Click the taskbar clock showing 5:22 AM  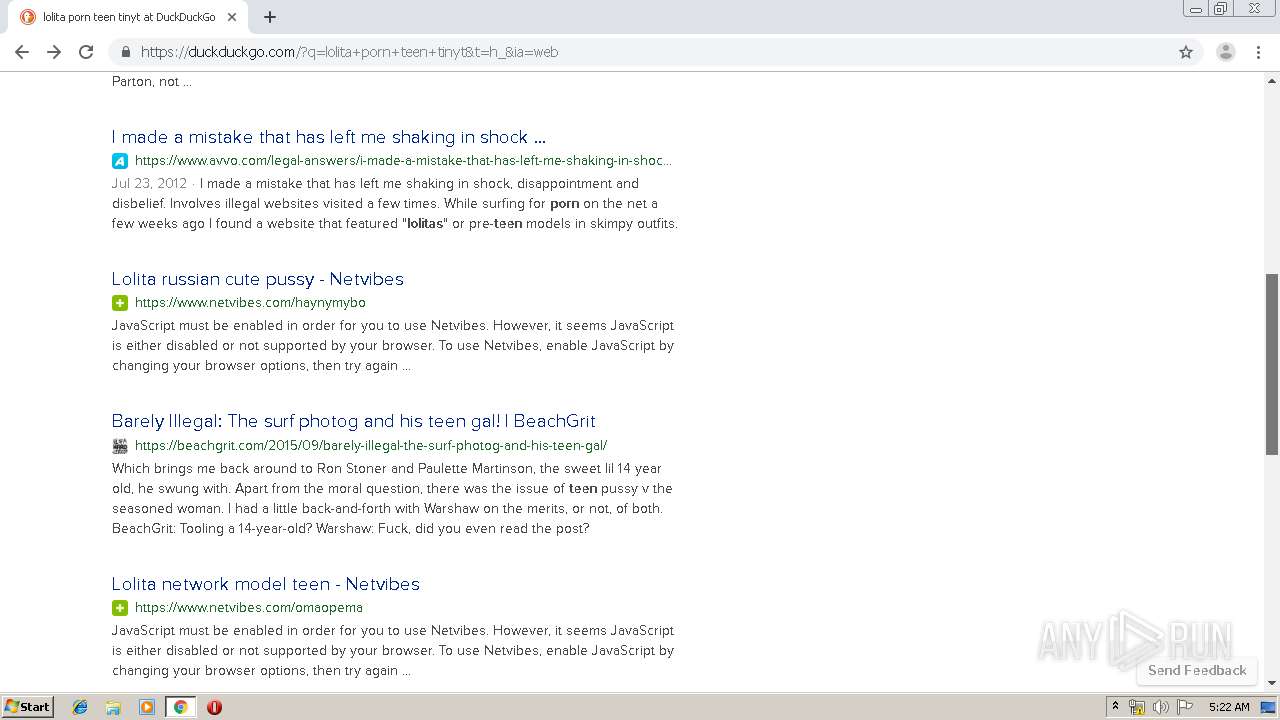(x=1229, y=707)
